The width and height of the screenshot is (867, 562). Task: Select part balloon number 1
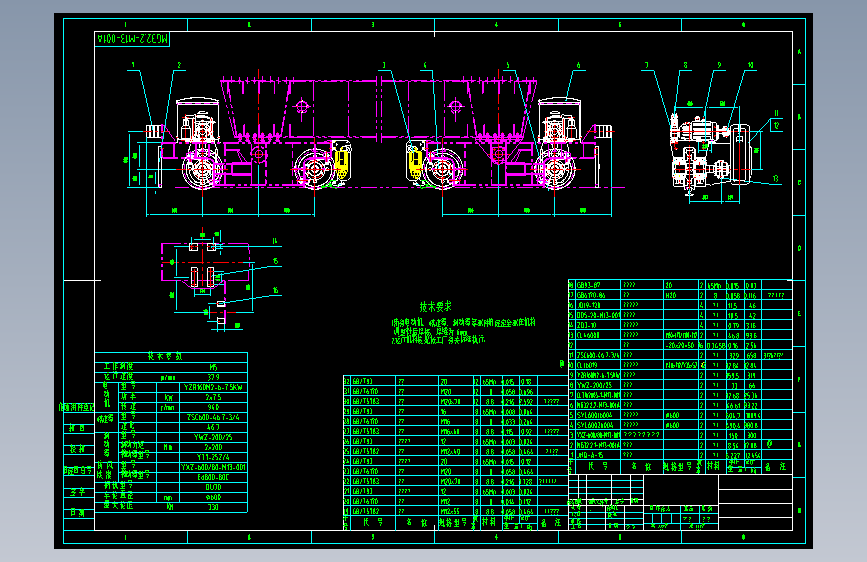coord(133,65)
